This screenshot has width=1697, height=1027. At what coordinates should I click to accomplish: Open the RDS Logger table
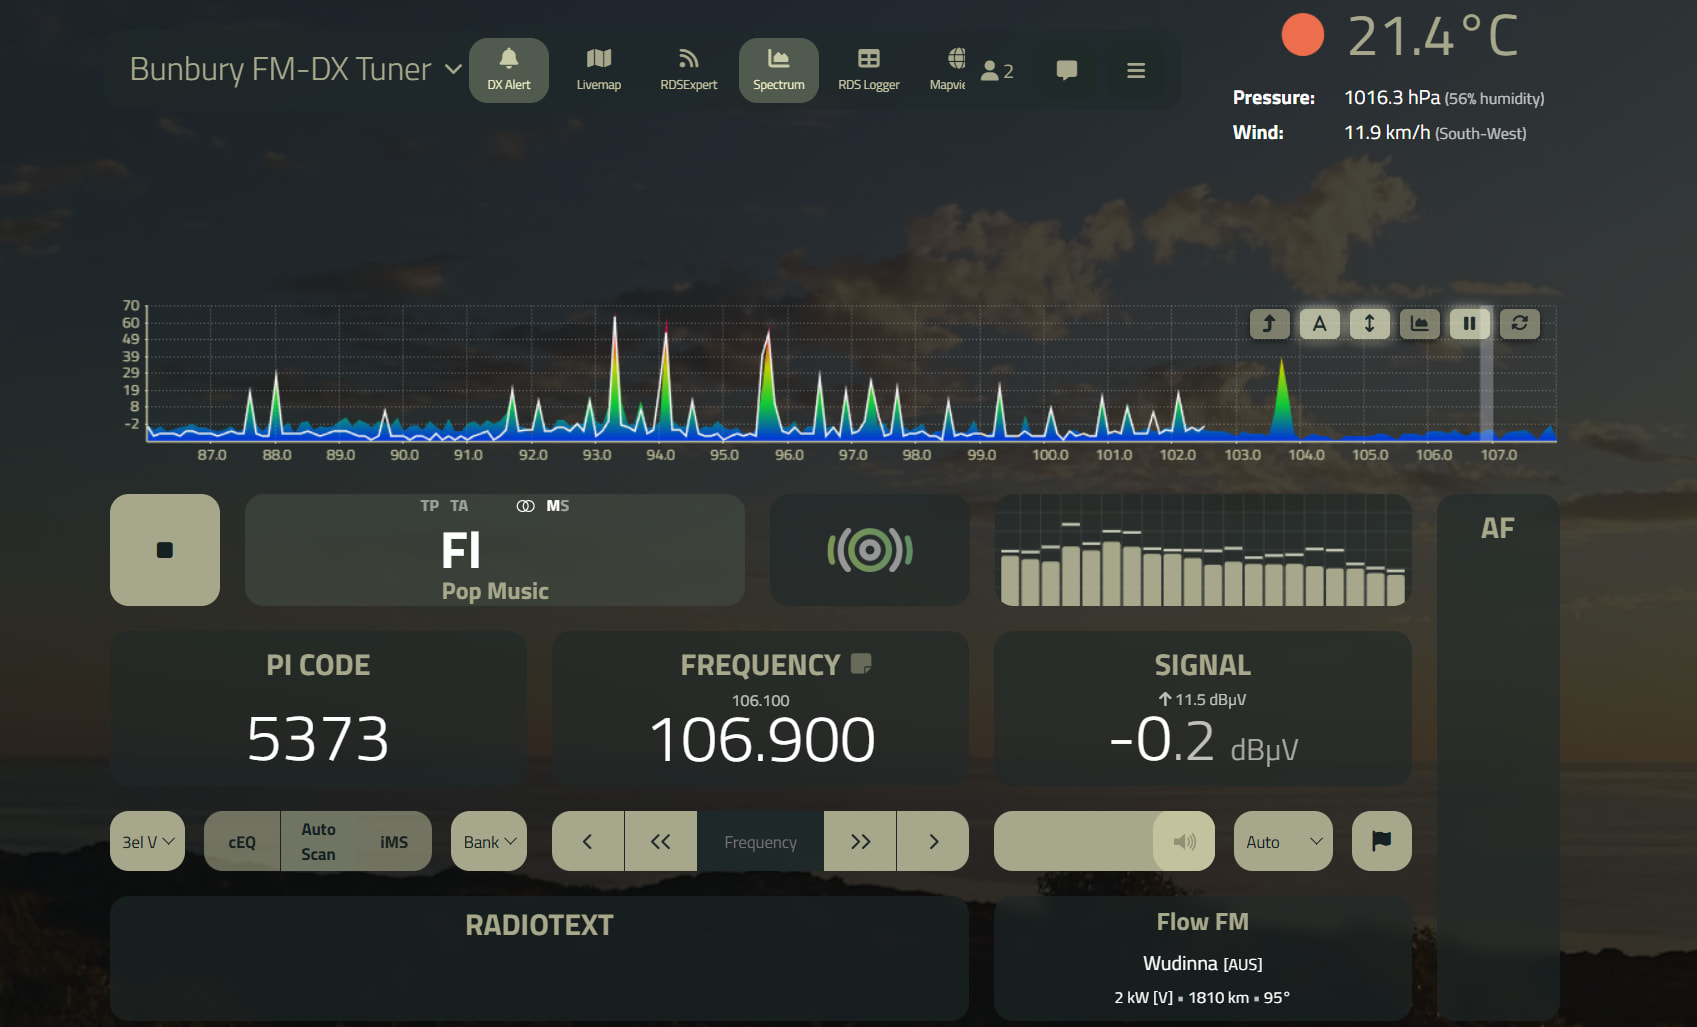click(x=868, y=70)
